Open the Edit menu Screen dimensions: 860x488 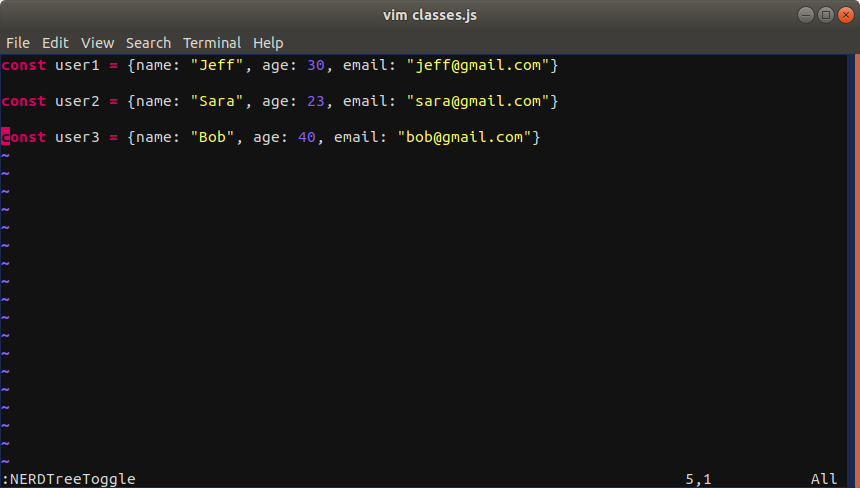[55, 43]
